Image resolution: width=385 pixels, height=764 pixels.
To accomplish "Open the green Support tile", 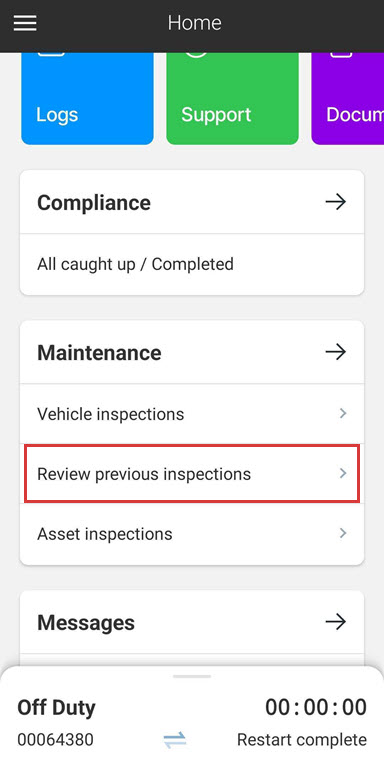I will click(x=232, y=99).
